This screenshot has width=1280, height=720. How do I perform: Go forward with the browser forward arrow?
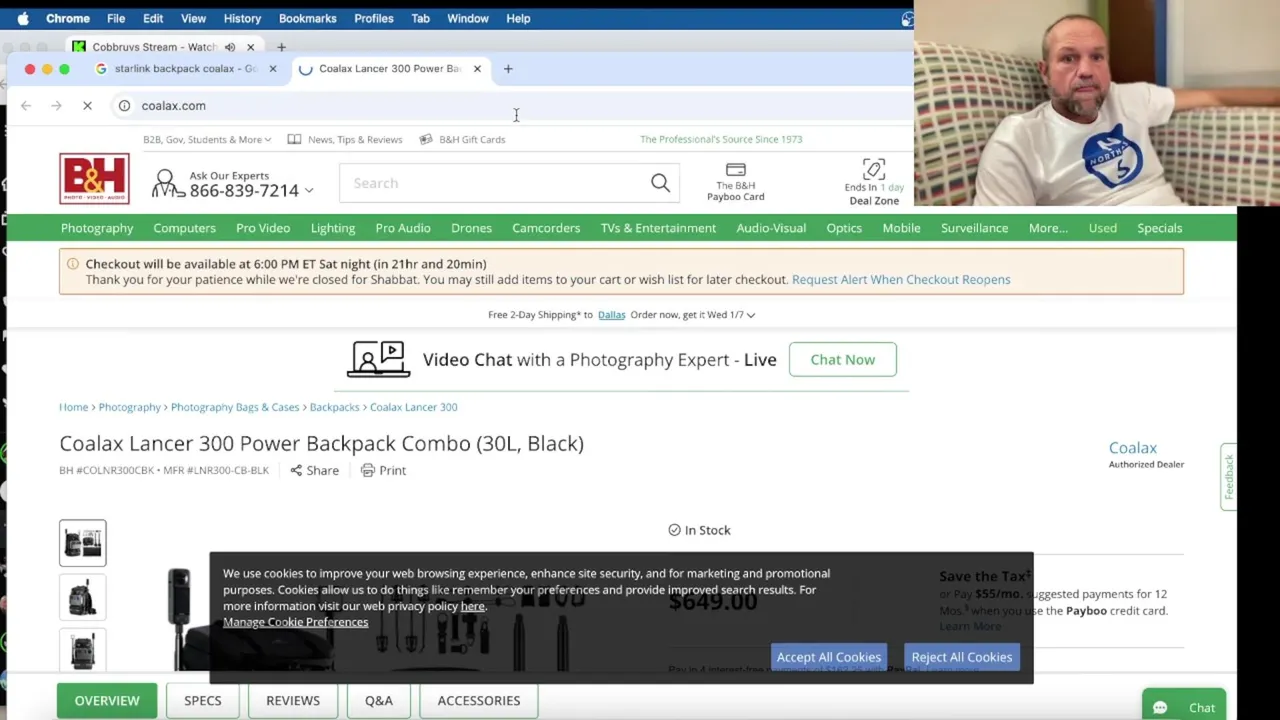pos(56,105)
